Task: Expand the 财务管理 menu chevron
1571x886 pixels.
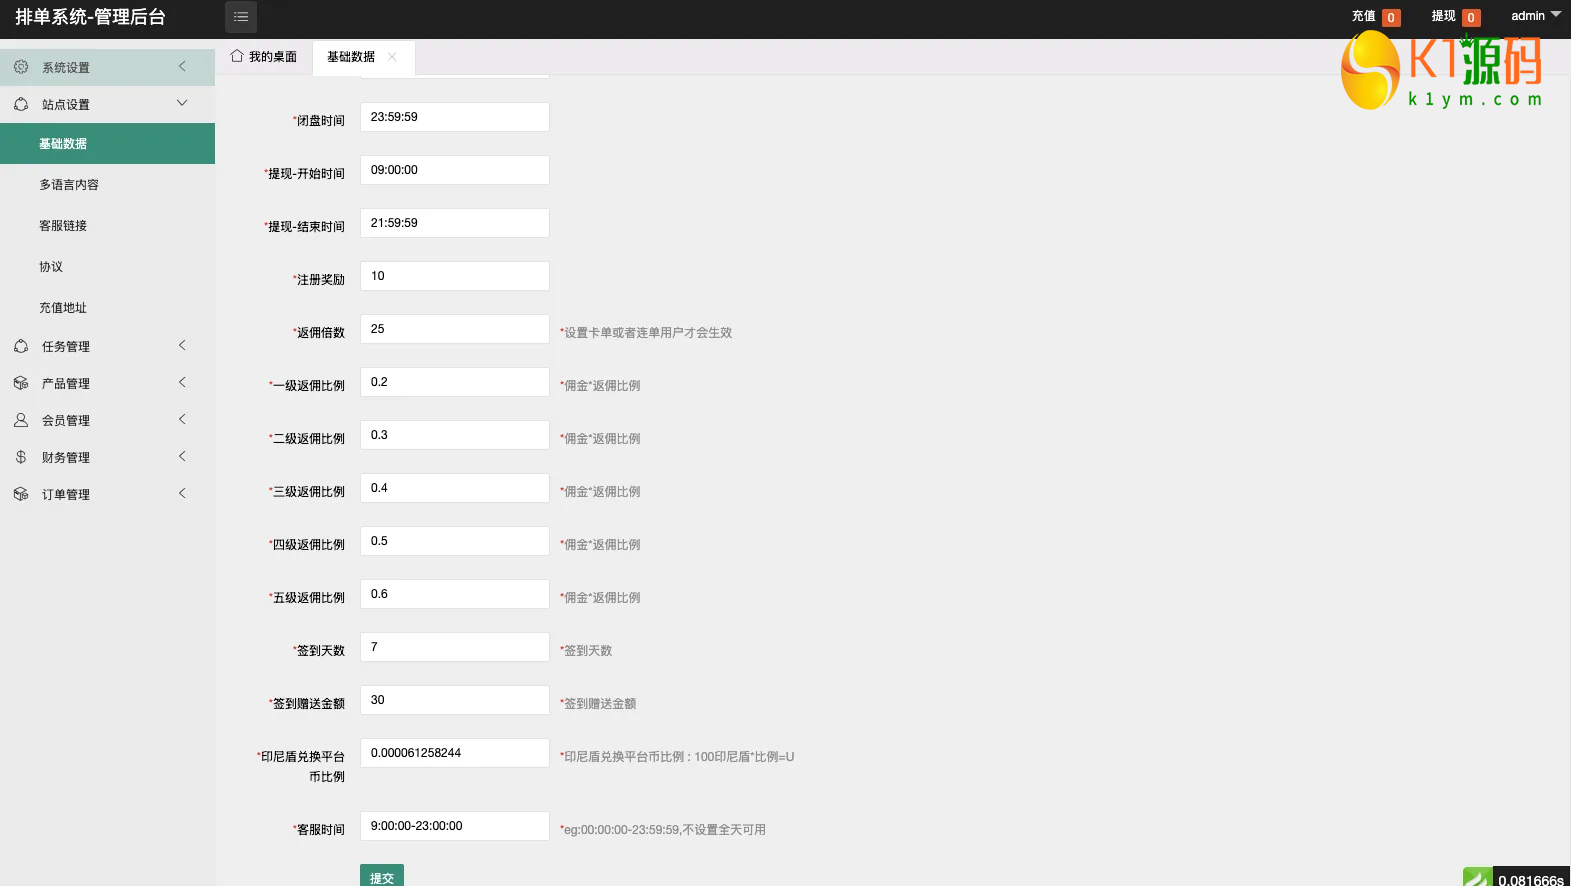Action: [x=182, y=456]
